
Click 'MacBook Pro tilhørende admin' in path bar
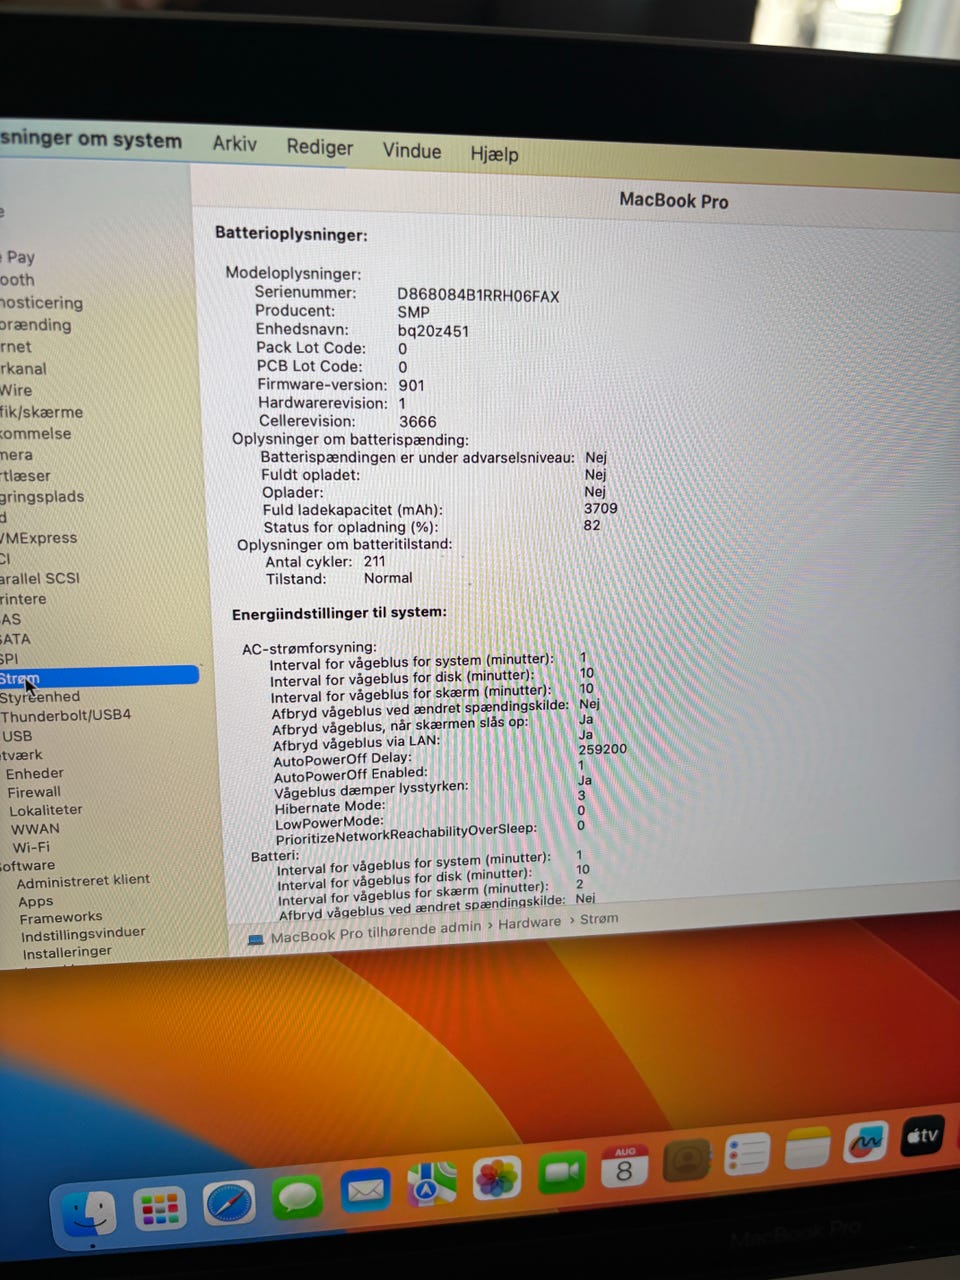tap(375, 932)
